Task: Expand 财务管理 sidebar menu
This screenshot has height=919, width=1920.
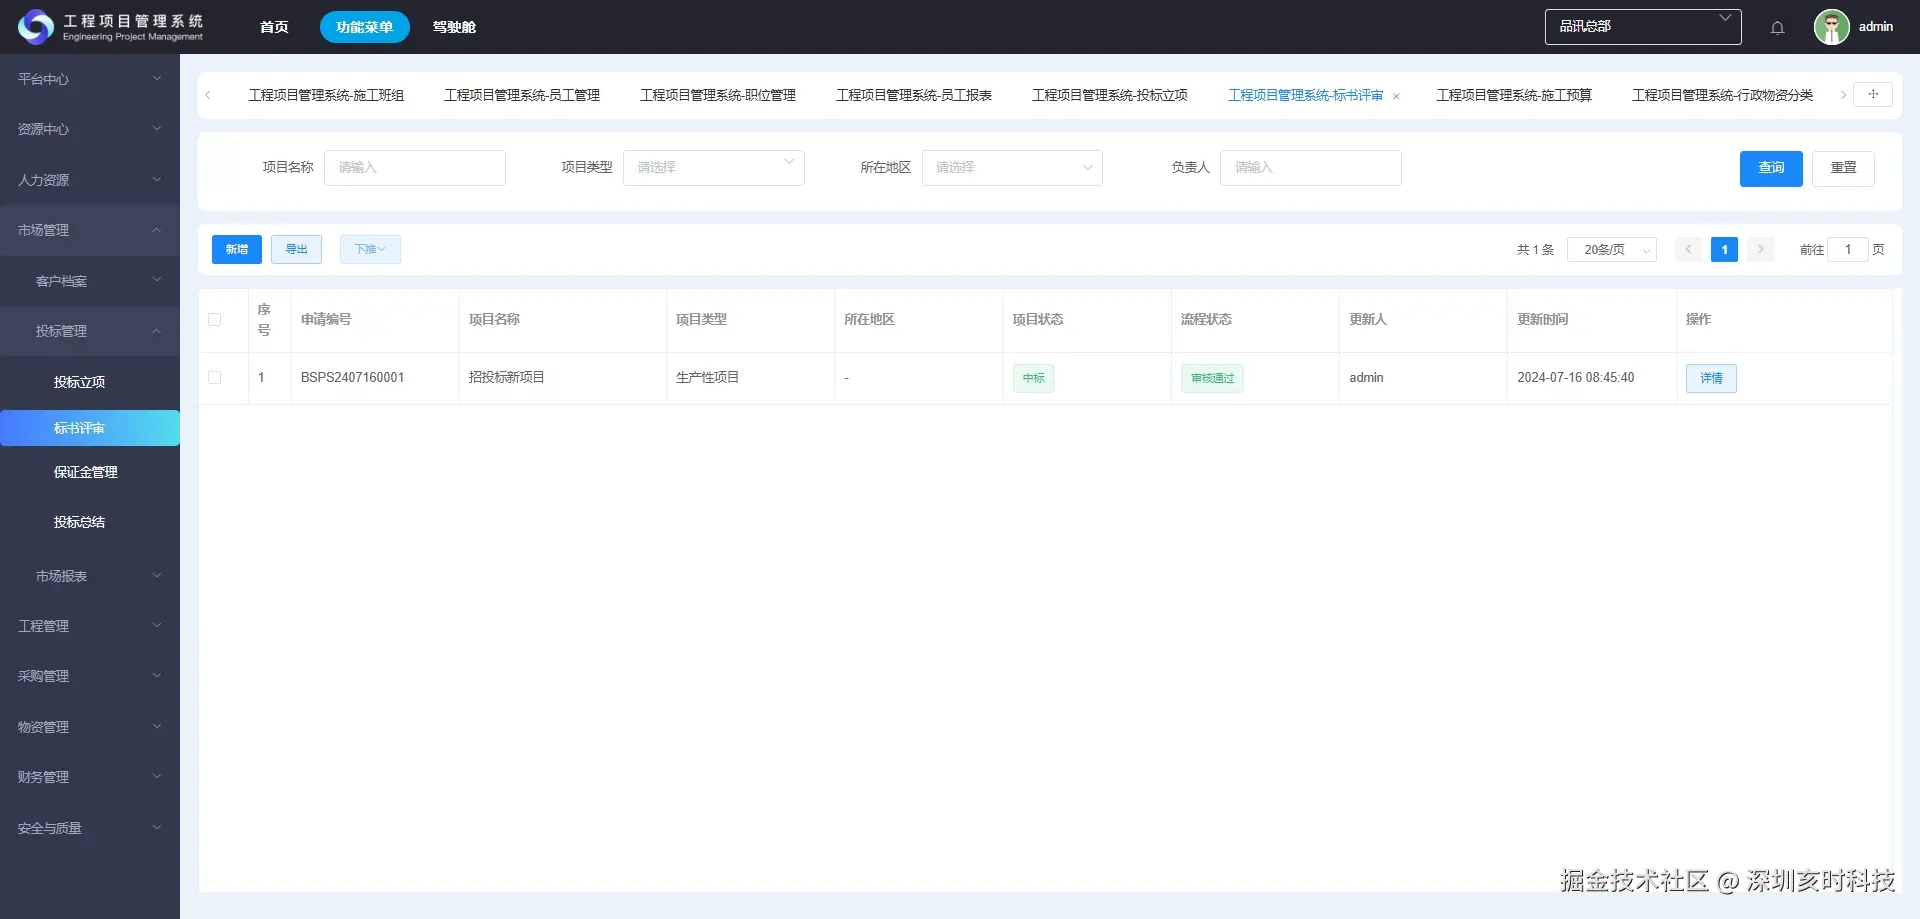Action: point(90,777)
